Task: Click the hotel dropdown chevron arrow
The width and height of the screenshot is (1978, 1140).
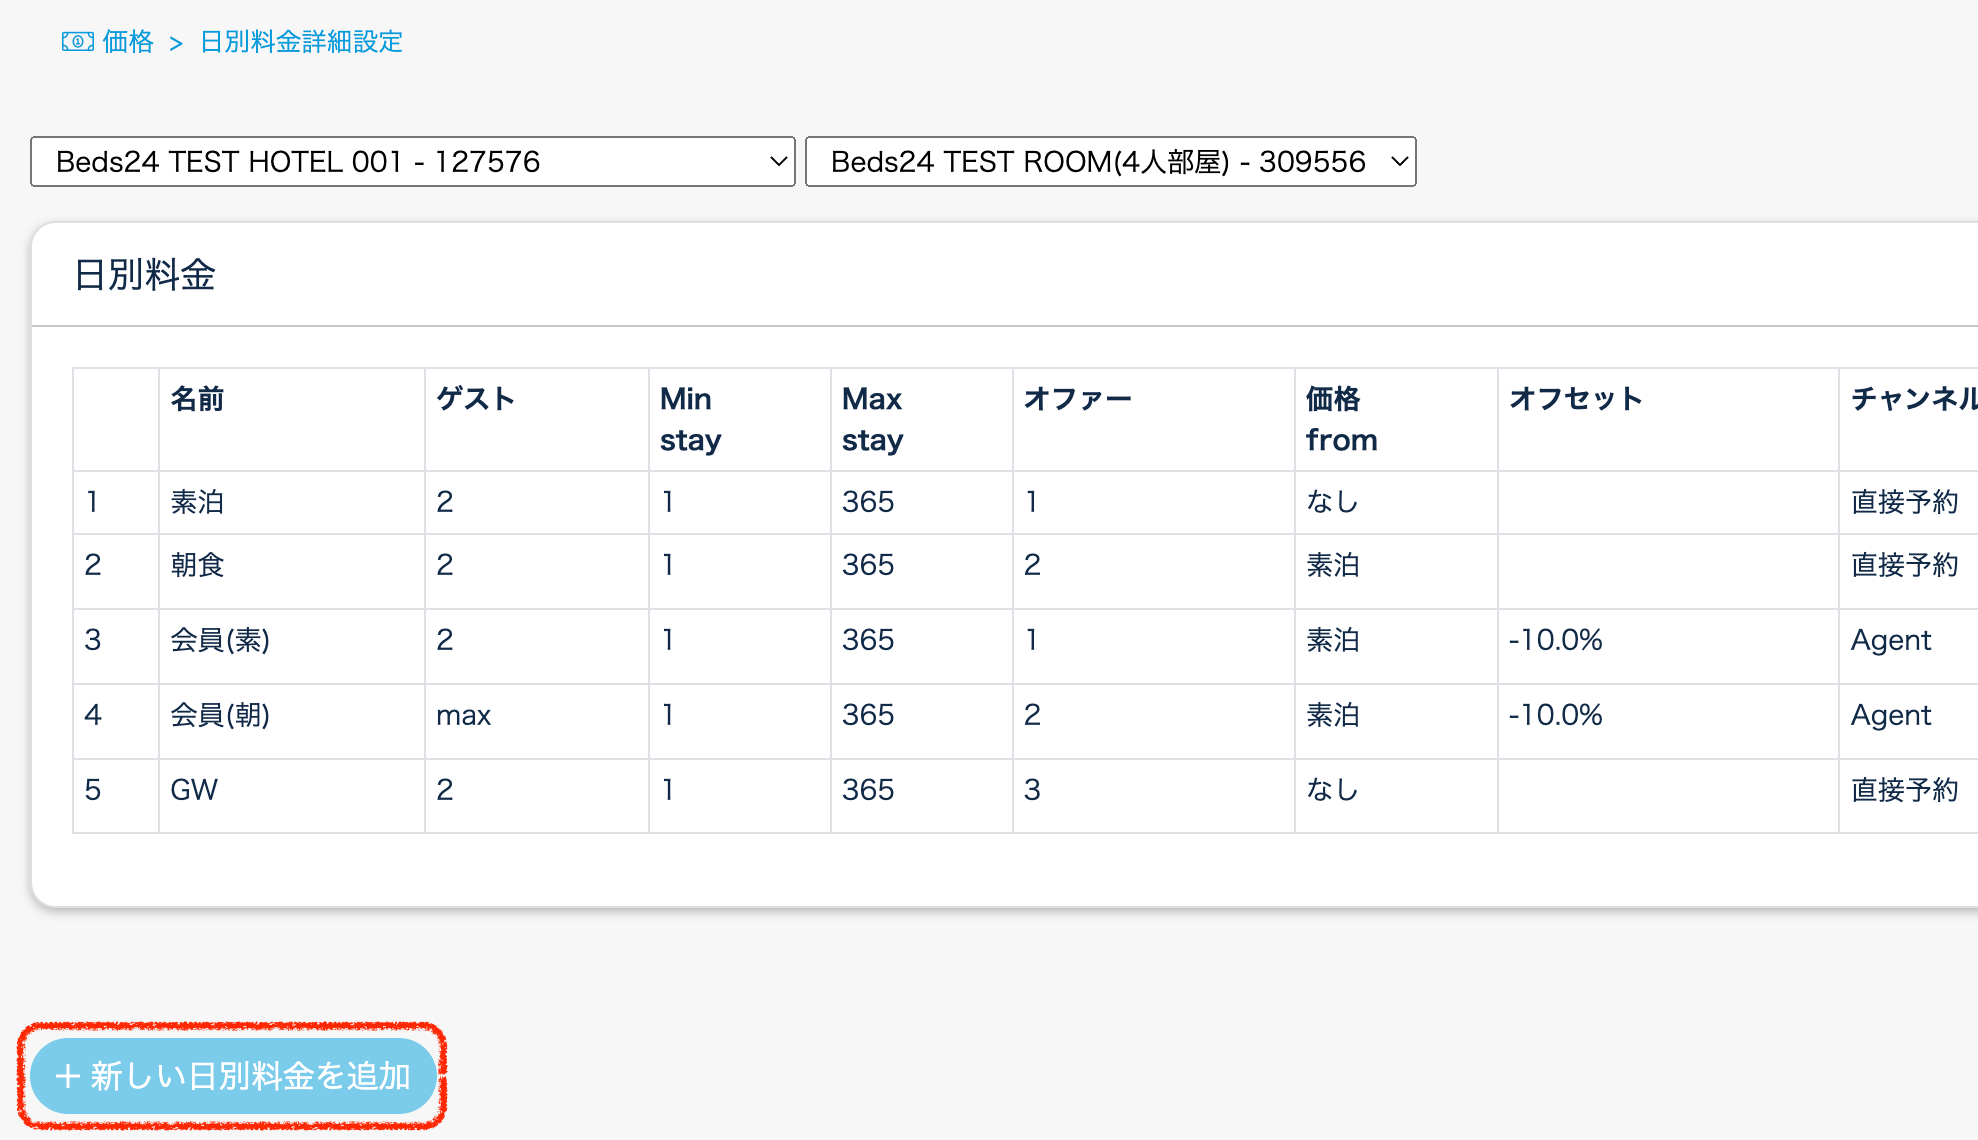Action: (x=778, y=162)
